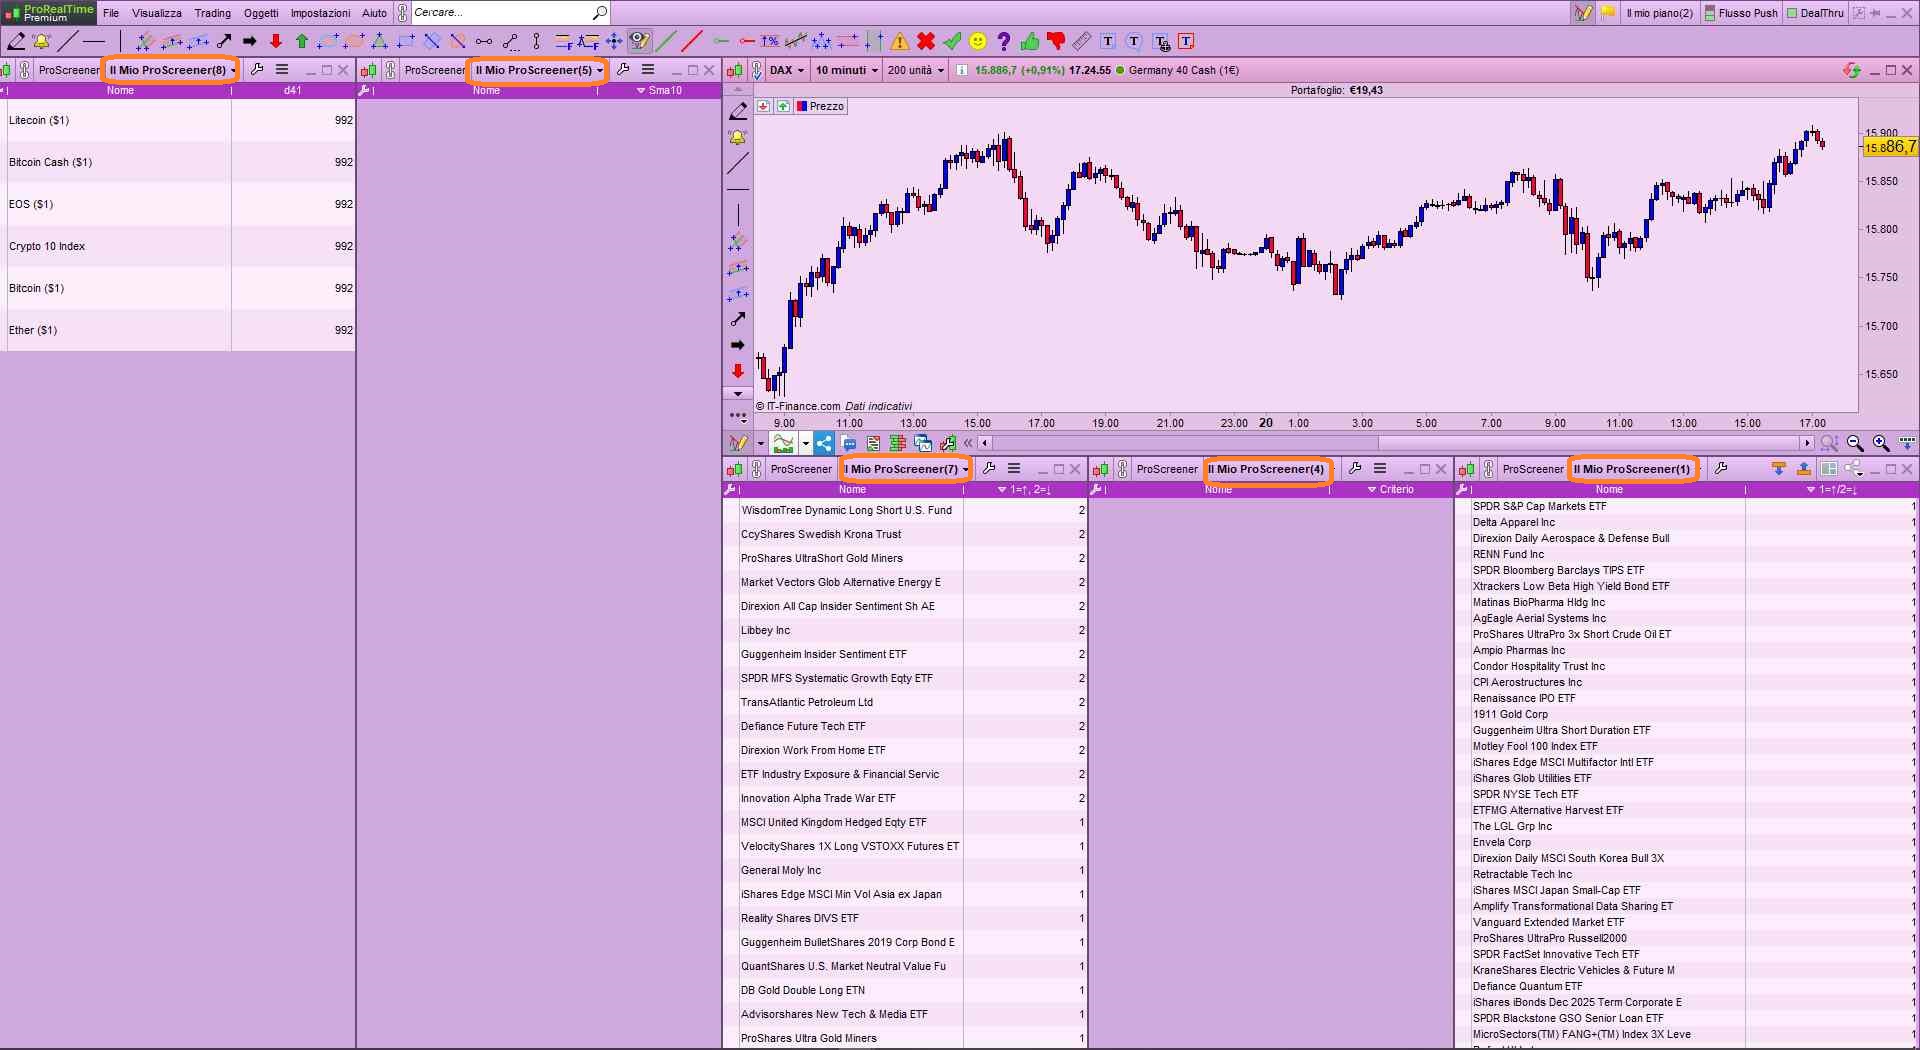1920x1050 pixels.
Task: Toggle the red down-arrow box beside Prezzo
Action: click(x=764, y=106)
